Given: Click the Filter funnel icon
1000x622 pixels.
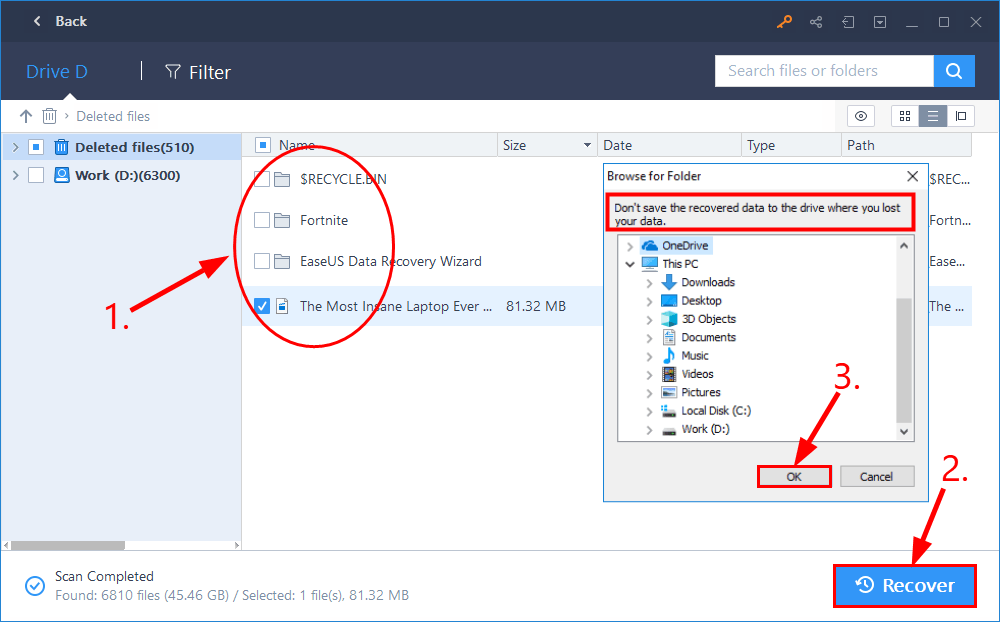Looking at the screenshot, I should tap(173, 71).
